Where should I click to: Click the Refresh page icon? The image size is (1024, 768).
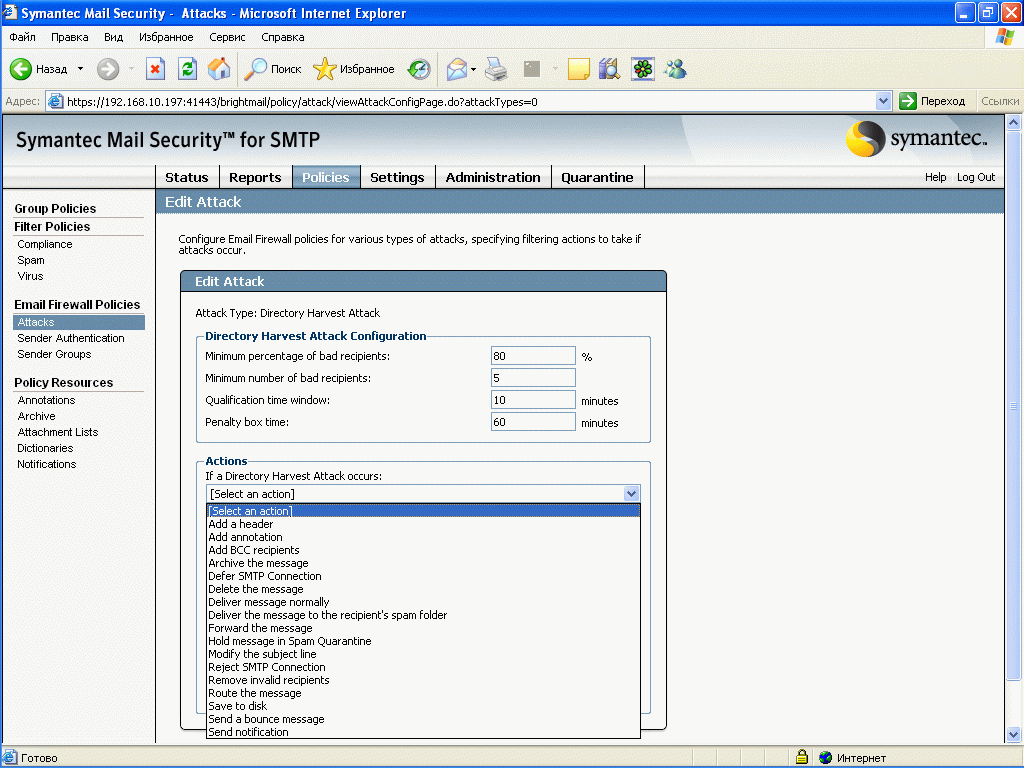(x=187, y=69)
